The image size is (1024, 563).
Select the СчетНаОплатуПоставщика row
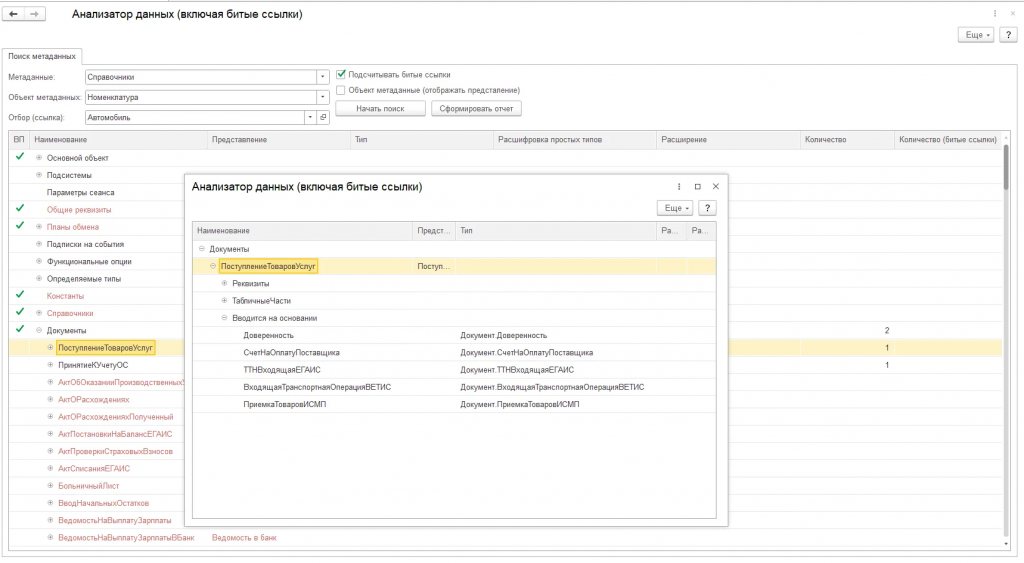(x=454, y=353)
